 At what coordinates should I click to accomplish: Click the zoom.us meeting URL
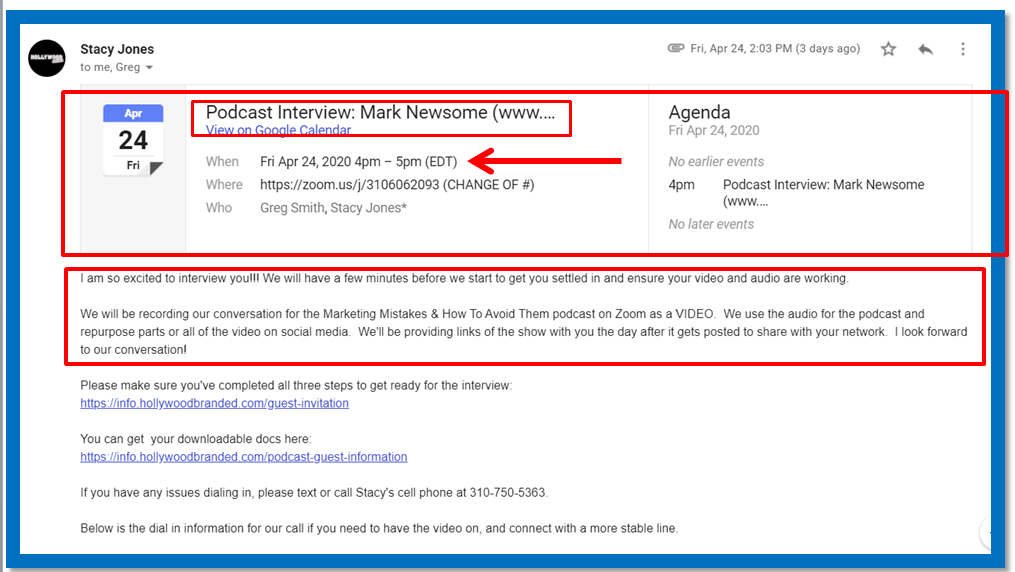coord(349,185)
